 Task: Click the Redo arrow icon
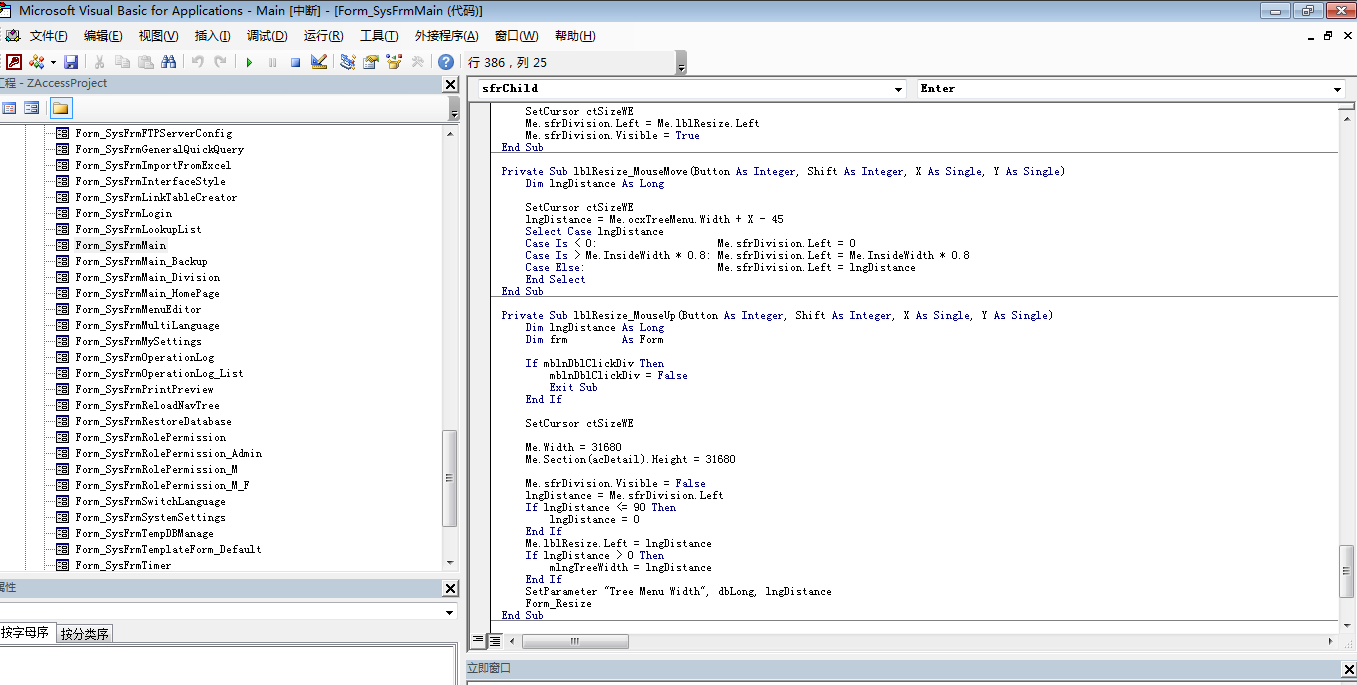[x=221, y=62]
